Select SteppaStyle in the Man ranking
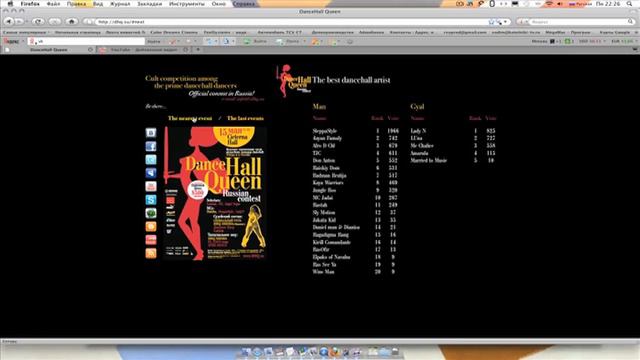 pos(325,131)
